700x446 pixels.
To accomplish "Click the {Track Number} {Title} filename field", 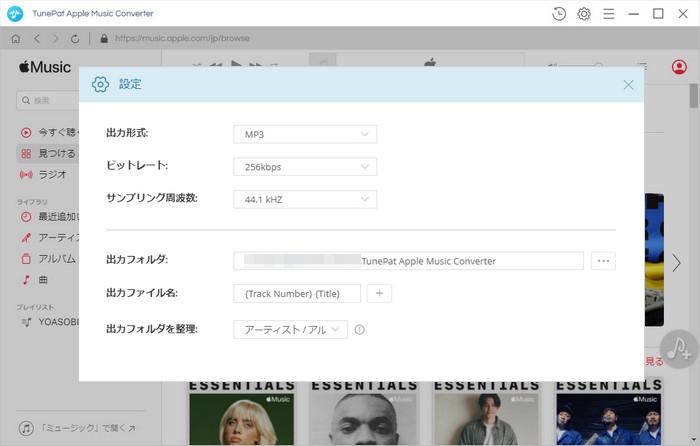I will click(297, 293).
